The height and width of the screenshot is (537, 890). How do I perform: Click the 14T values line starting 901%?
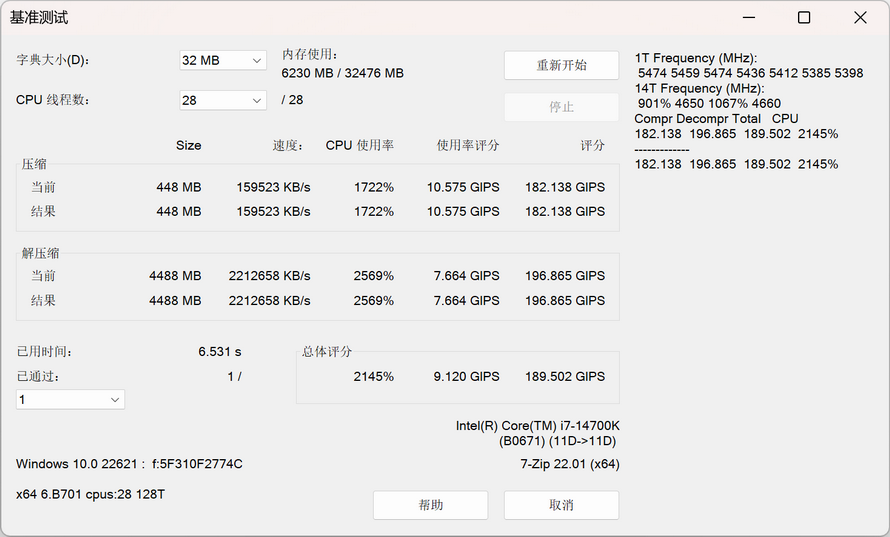click(710, 103)
